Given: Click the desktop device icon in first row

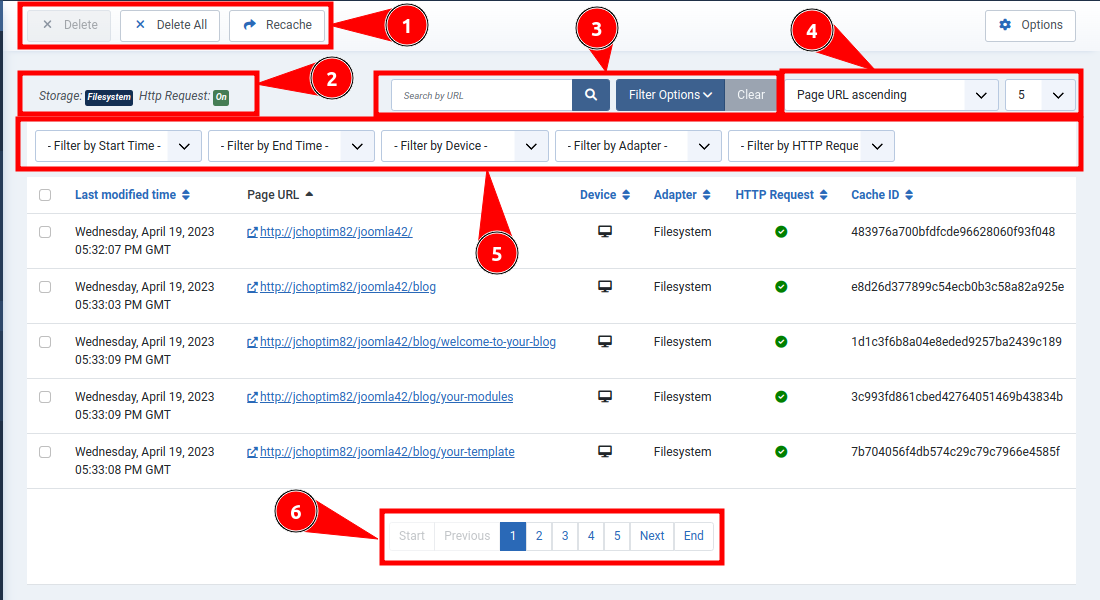Looking at the screenshot, I should tap(604, 230).
